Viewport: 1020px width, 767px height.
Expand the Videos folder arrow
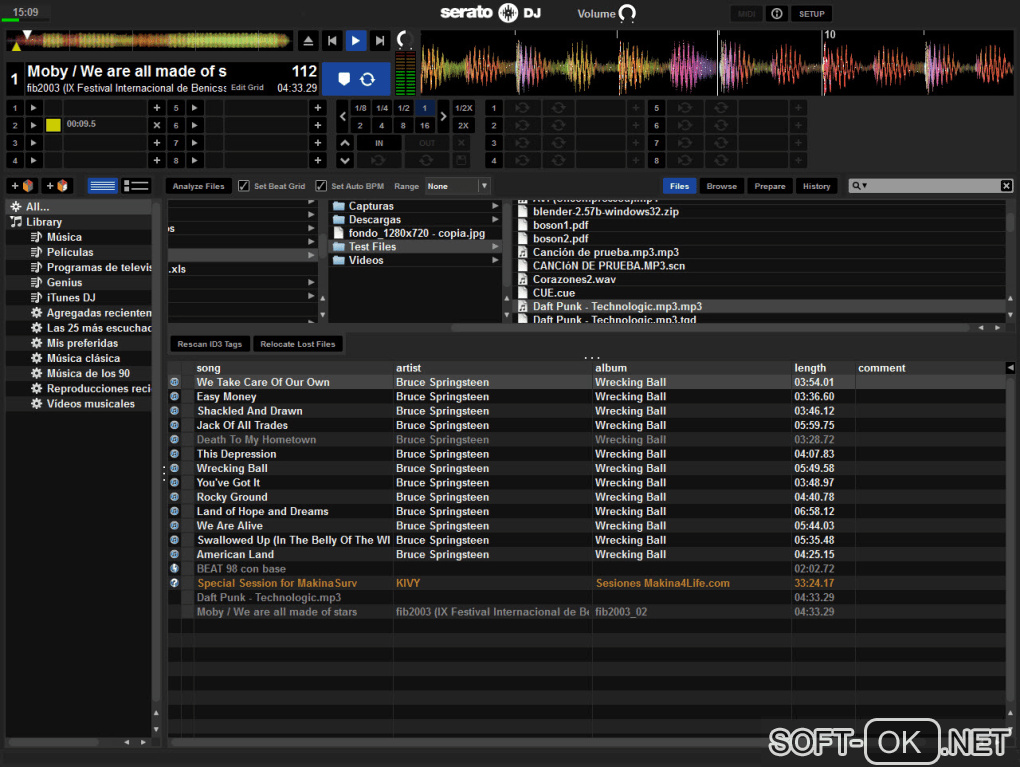pos(495,260)
